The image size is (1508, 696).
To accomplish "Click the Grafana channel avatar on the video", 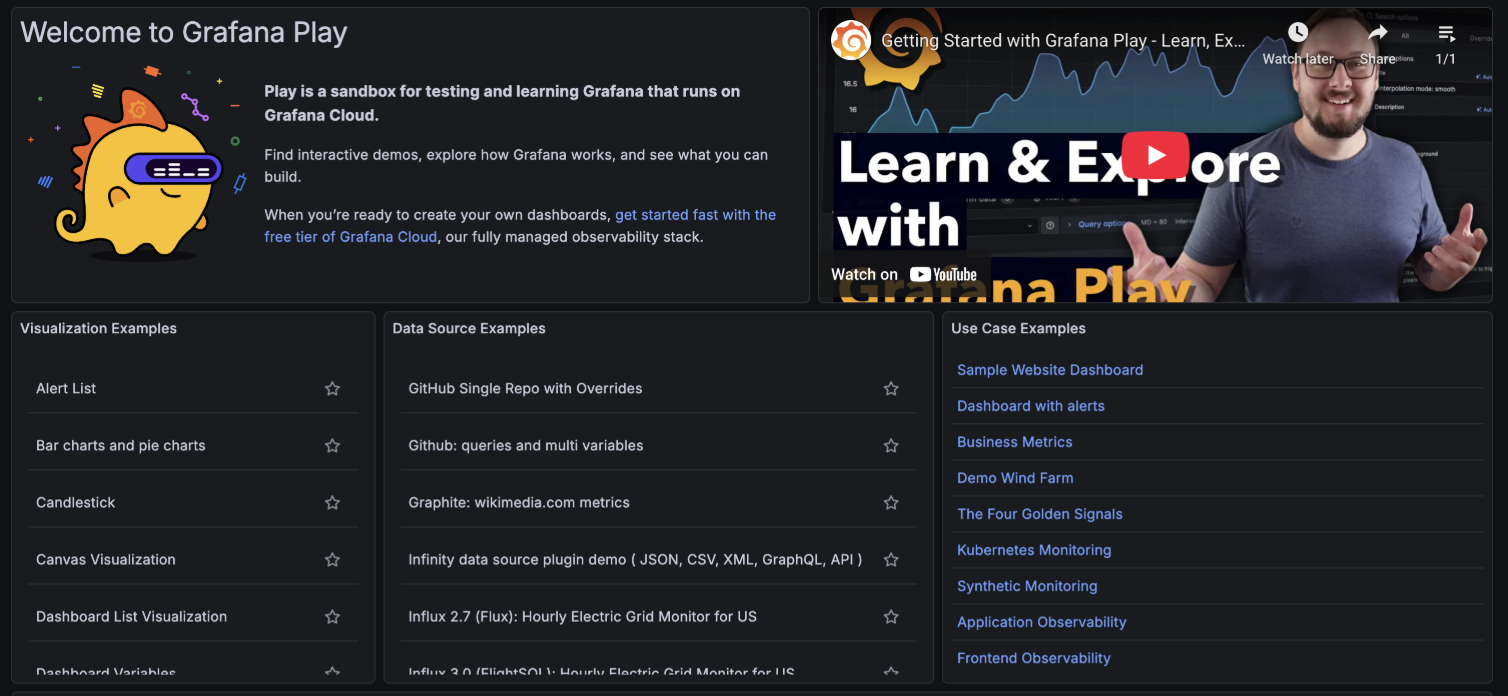I will pos(851,40).
